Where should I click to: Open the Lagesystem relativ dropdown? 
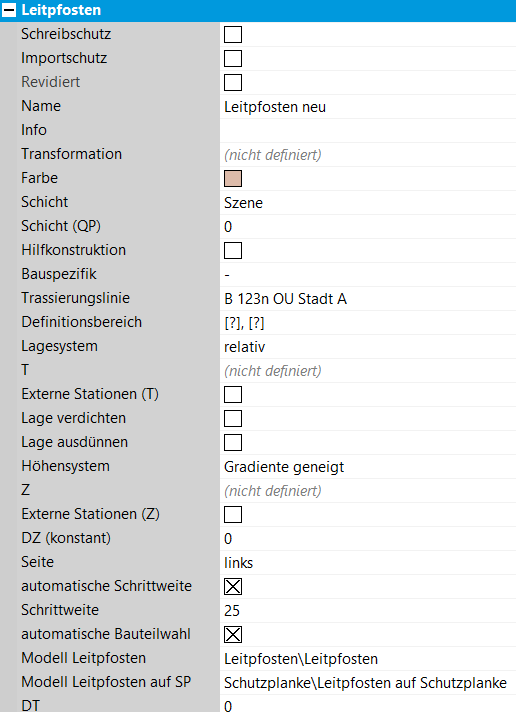click(368, 347)
